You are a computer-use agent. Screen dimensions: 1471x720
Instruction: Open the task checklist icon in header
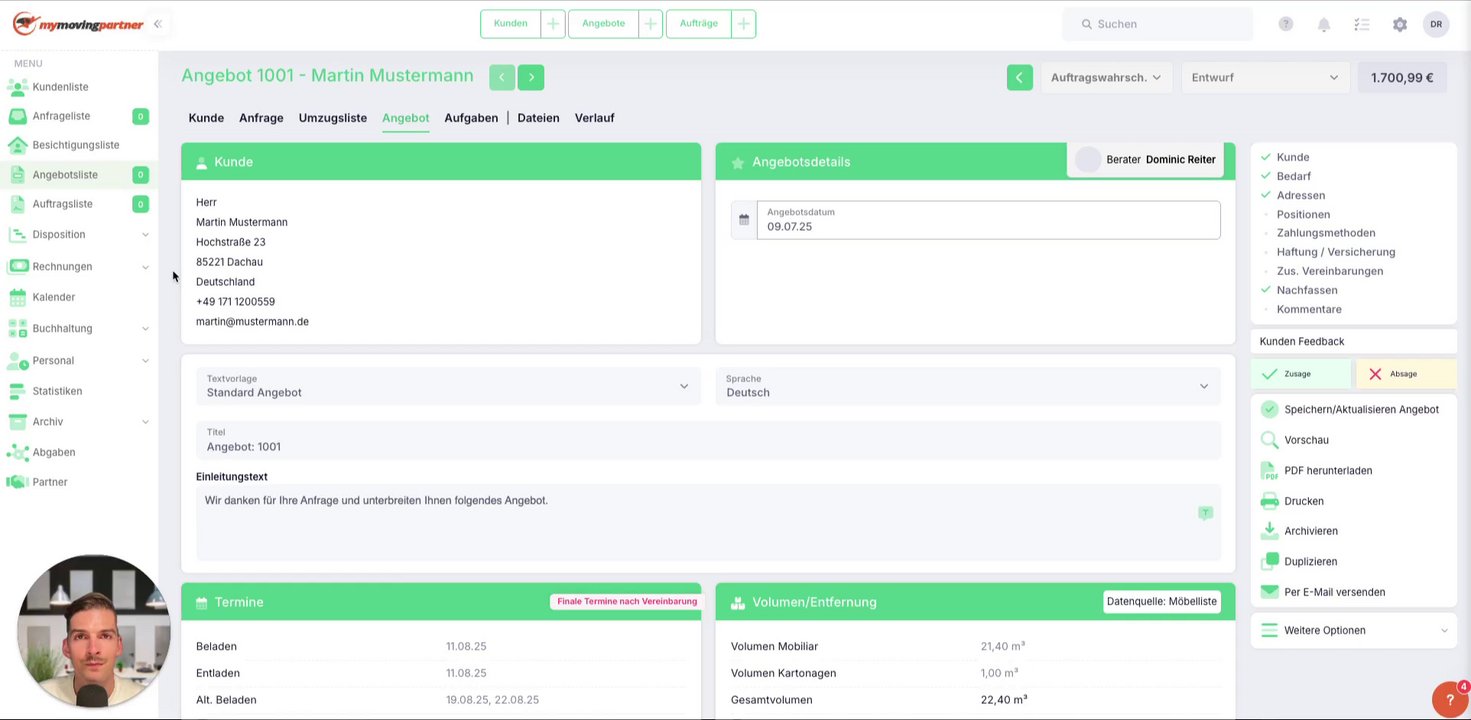pyautogui.click(x=1362, y=24)
